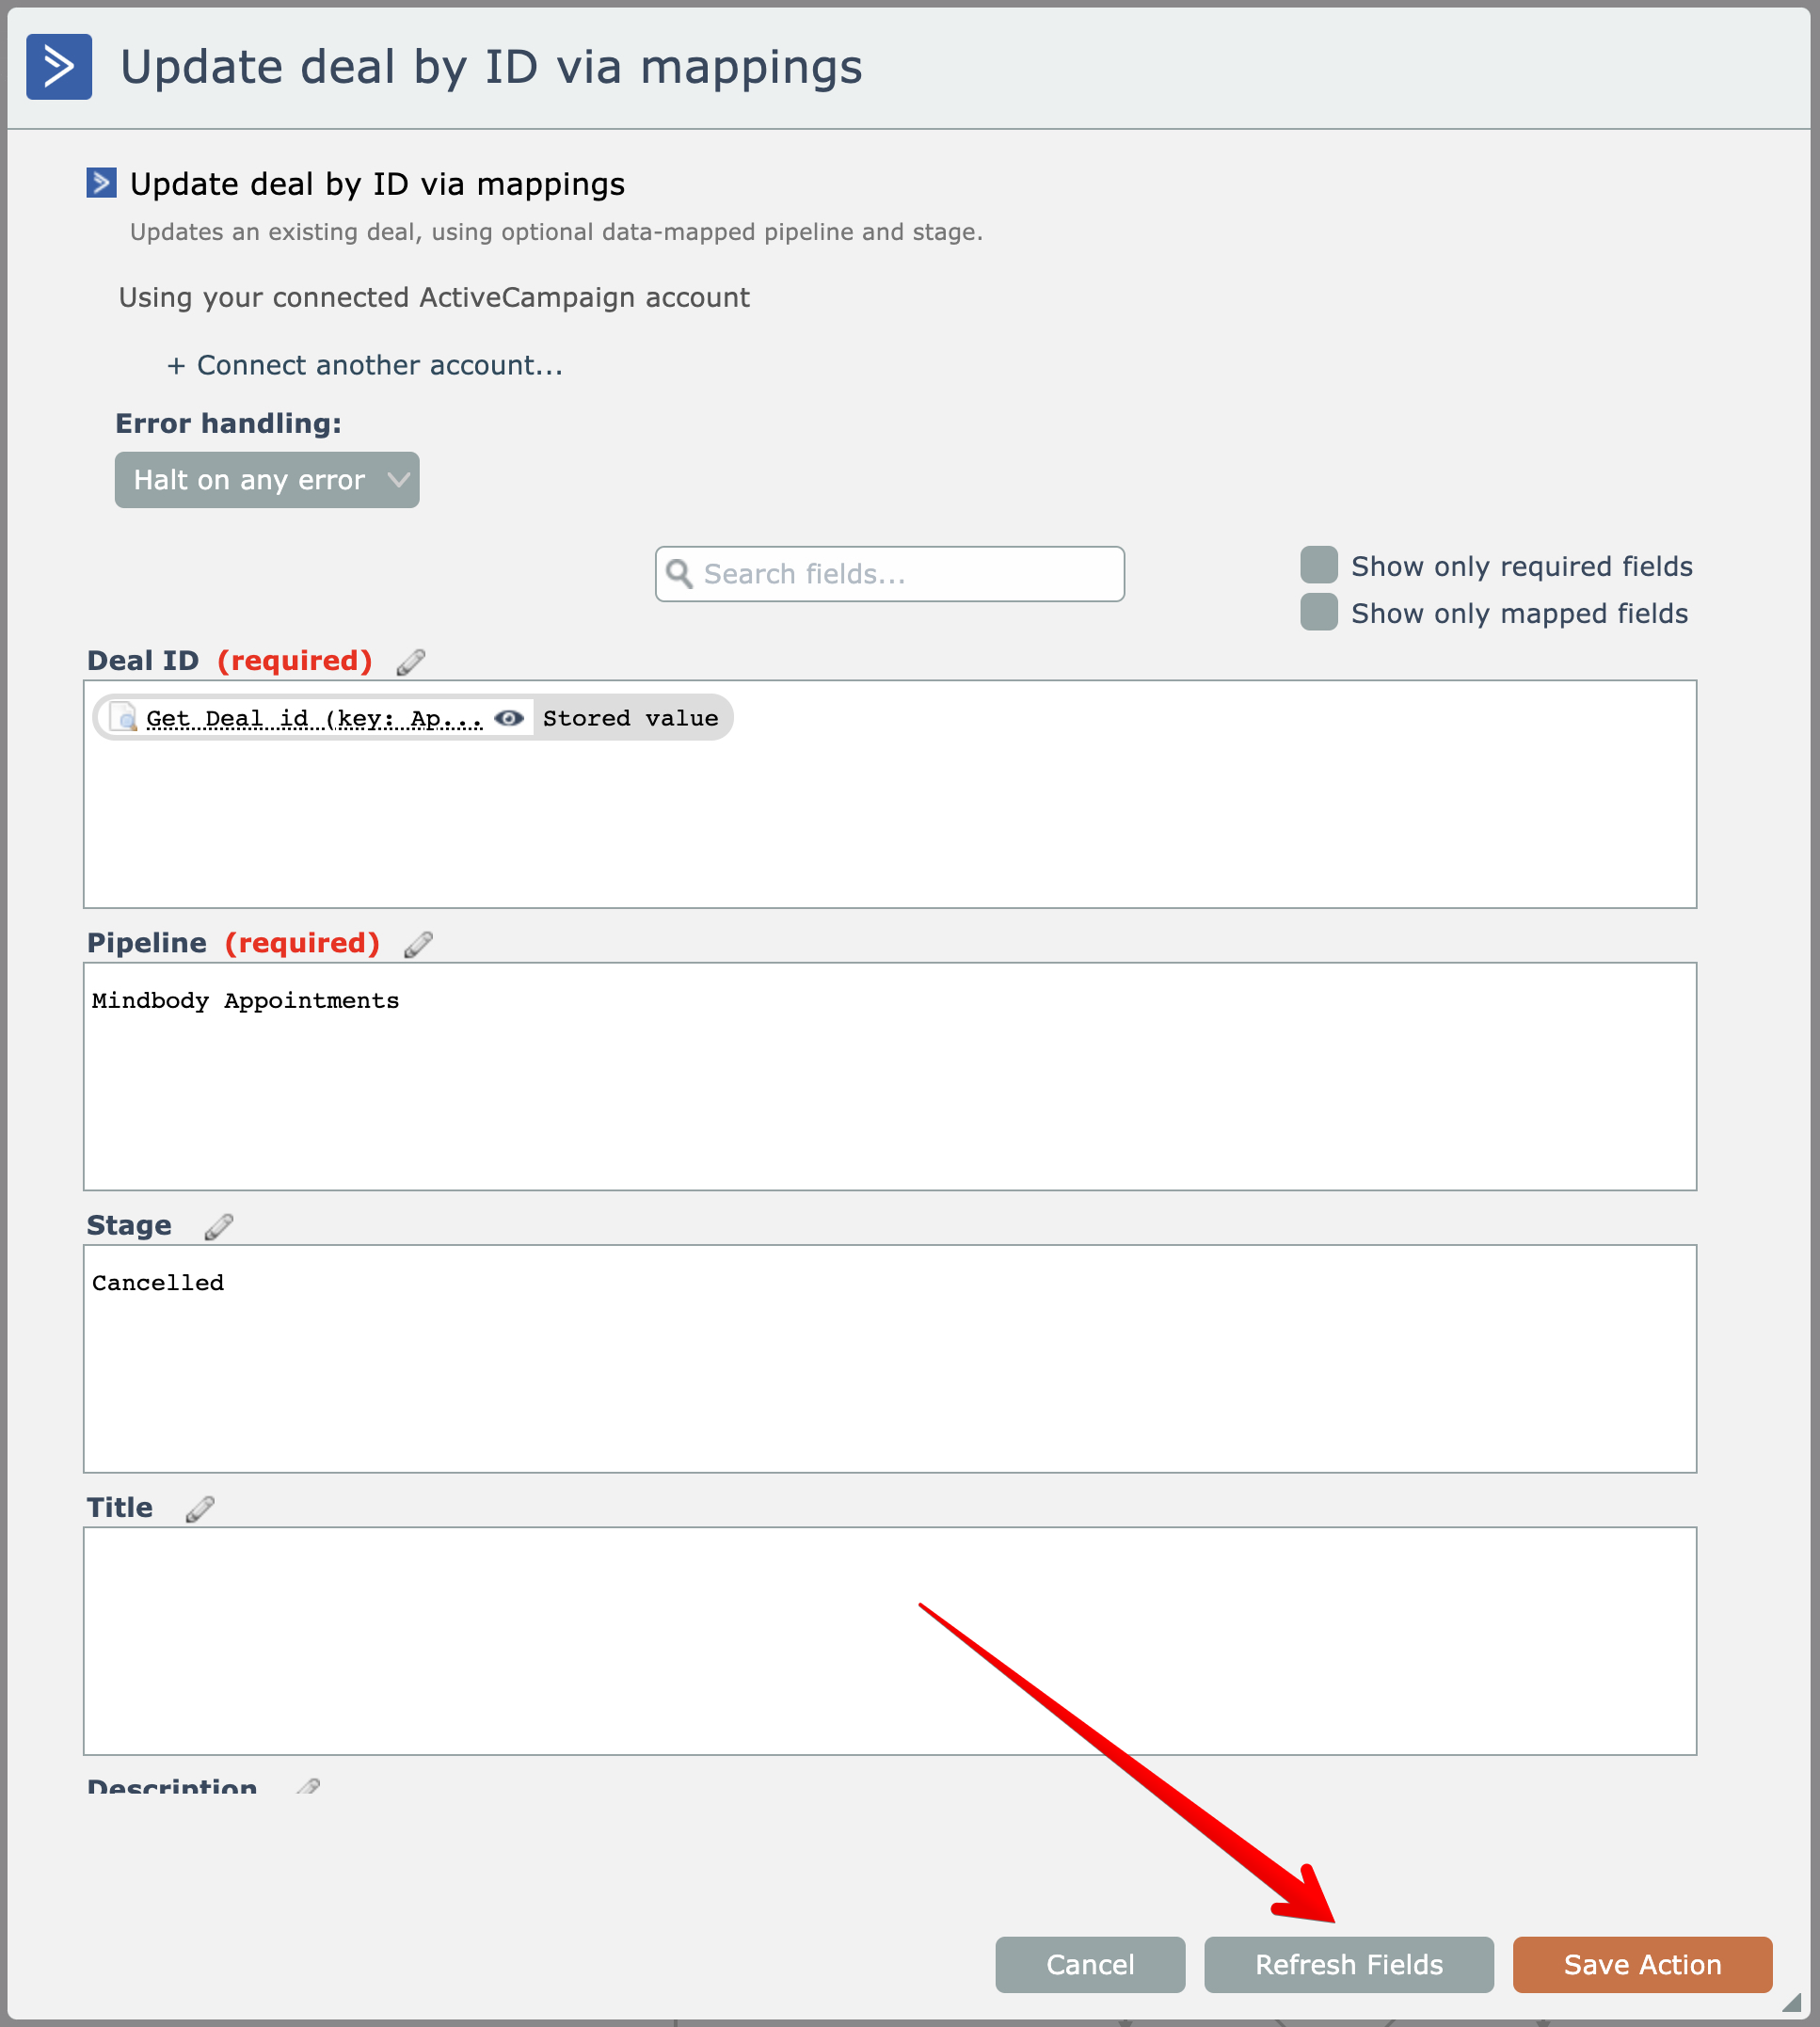Click the Connect another account link
The height and width of the screenshot is (2027, 1820).
(x=365, y=366)
